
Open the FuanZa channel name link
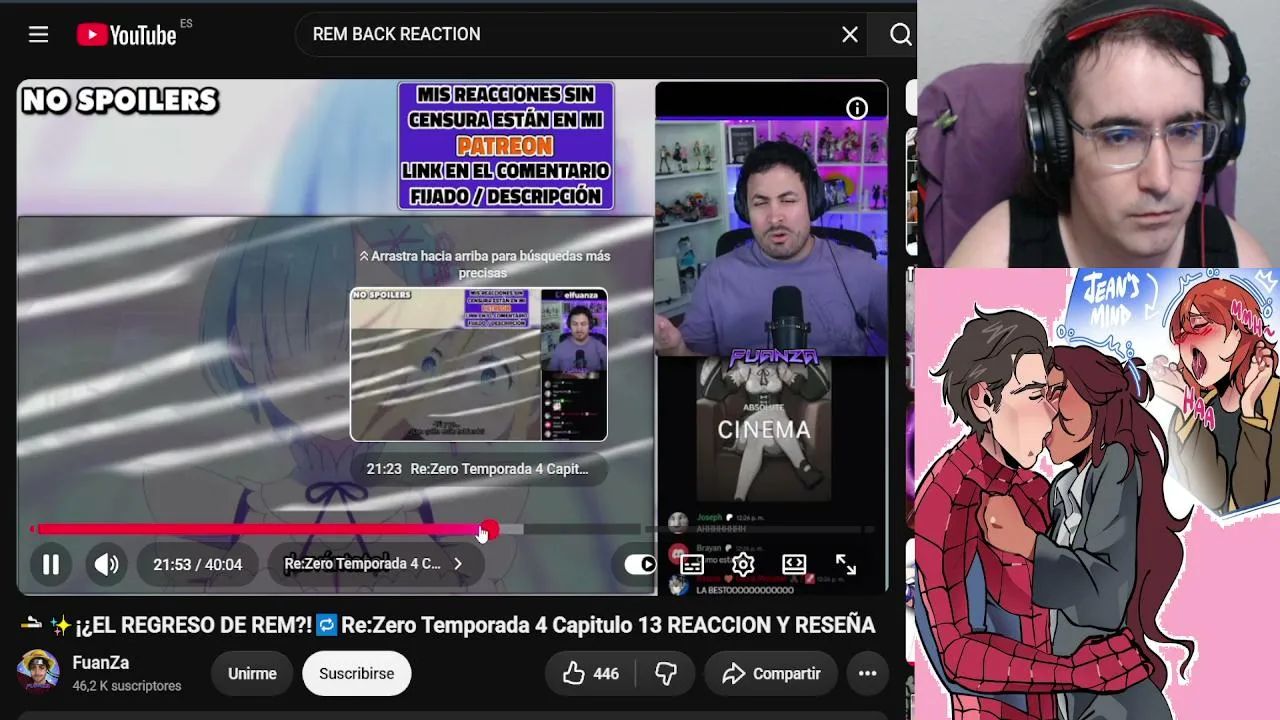pos(101,663)
